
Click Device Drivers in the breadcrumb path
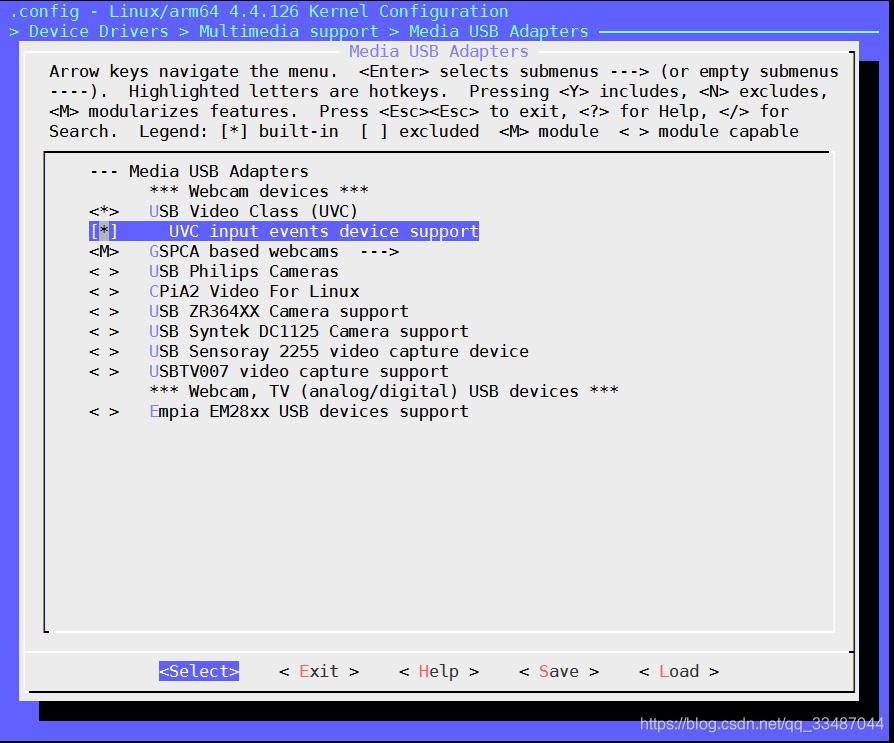pos(99,31)
